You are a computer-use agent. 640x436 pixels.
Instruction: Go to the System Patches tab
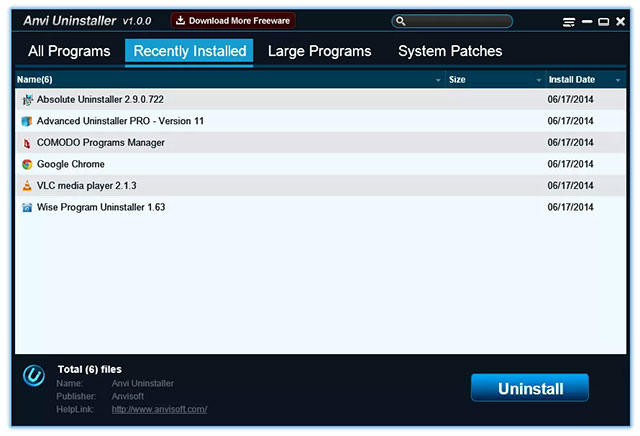coord(450,51)
